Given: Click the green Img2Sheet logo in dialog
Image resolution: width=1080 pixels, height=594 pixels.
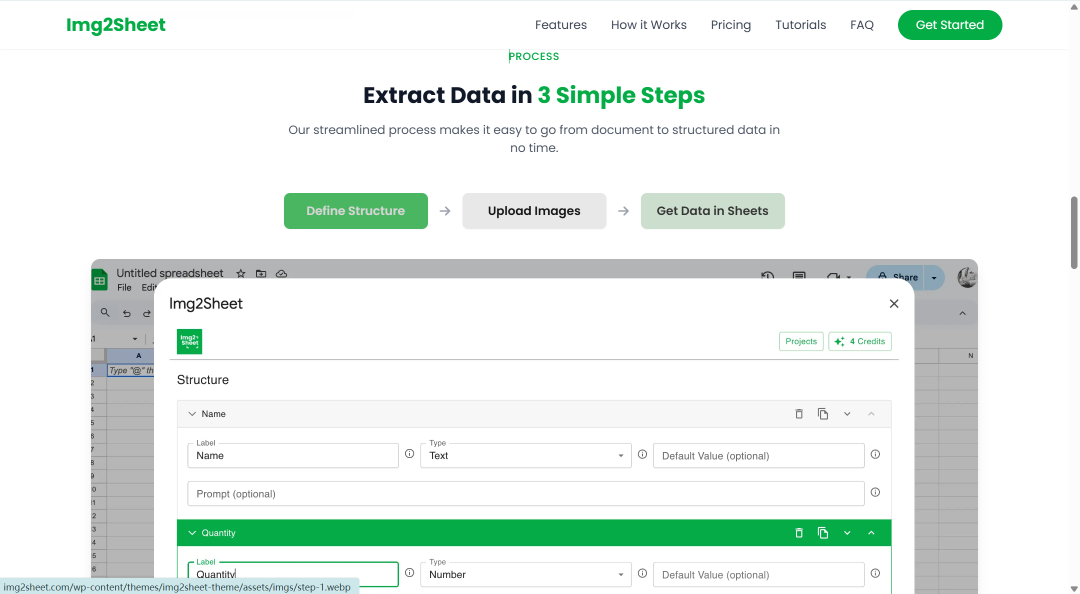Looking at the screenshot, I should pyautogui.click(x=189, y=342).
